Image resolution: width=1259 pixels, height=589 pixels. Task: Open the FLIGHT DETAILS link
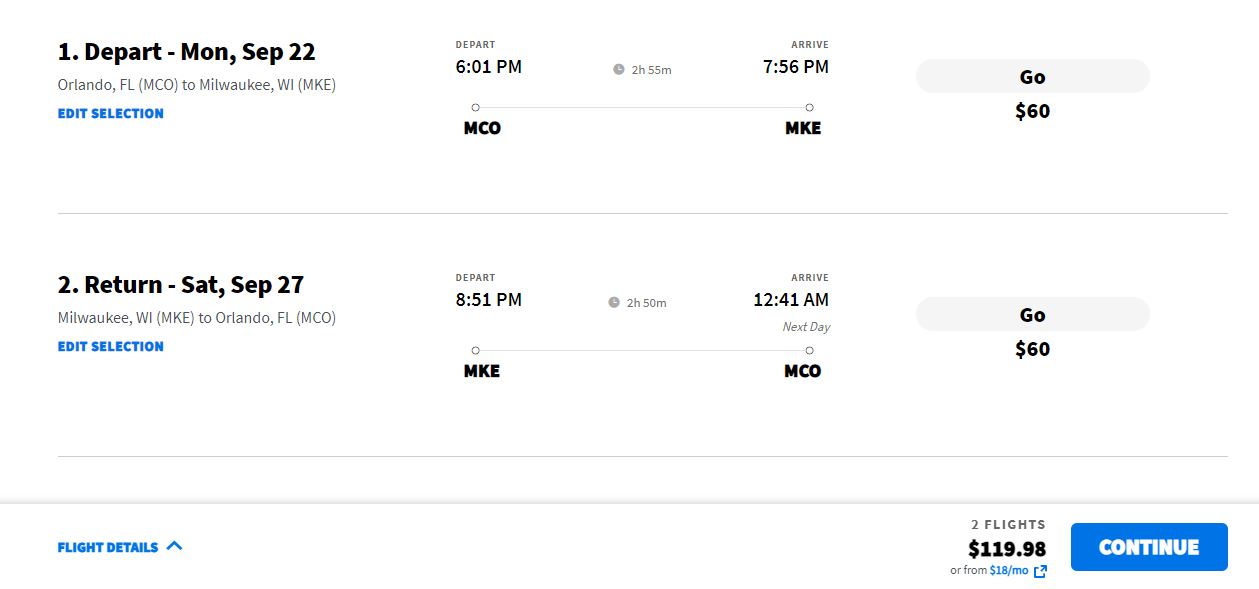(x=108, y=547)
